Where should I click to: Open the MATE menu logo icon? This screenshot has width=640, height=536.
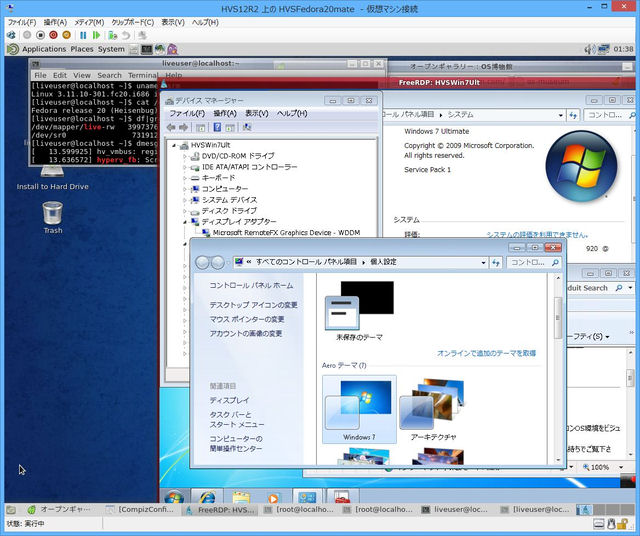click(x=13, y=49)
